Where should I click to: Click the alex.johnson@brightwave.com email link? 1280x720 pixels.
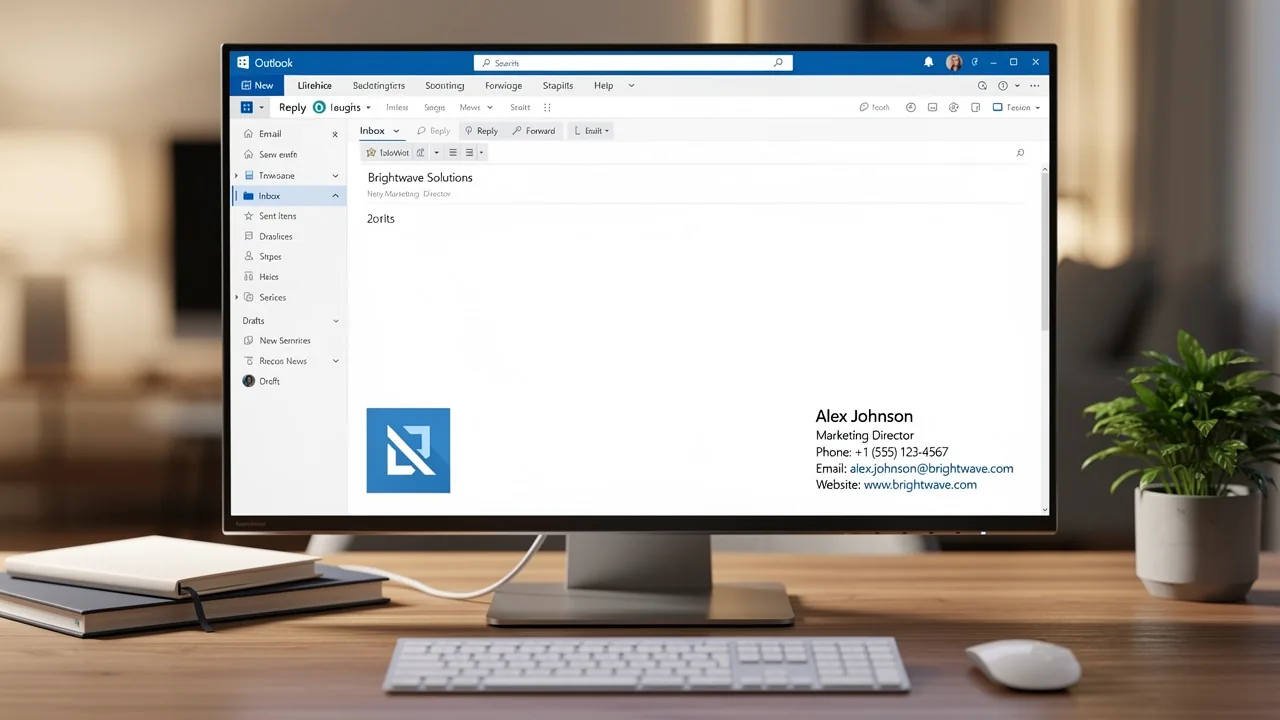click(x=931, y=468)
